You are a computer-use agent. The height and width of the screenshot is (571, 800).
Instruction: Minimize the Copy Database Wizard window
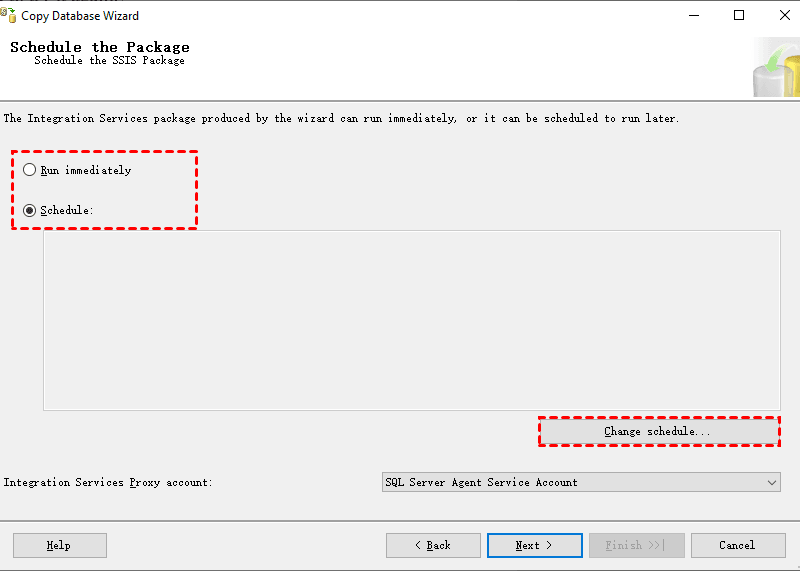693,15
